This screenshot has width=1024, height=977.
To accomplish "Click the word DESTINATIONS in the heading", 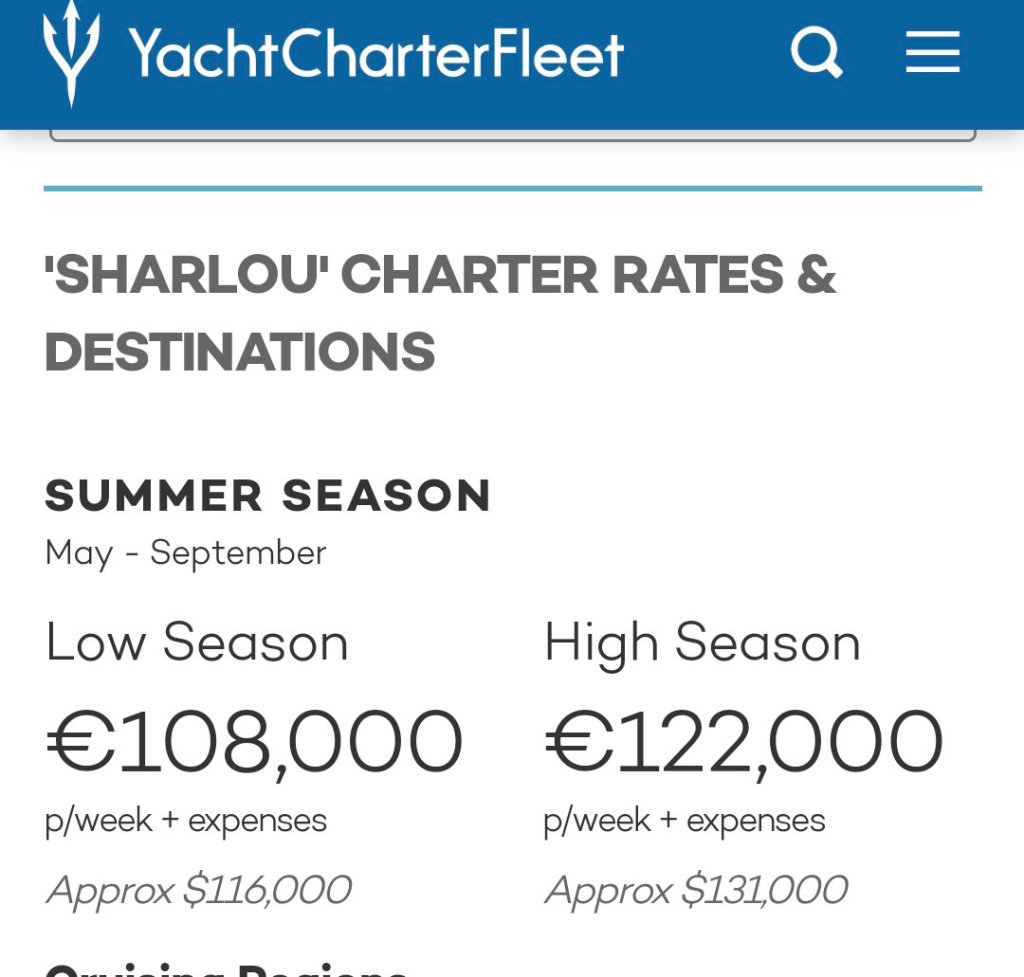I will pos(240,352).
